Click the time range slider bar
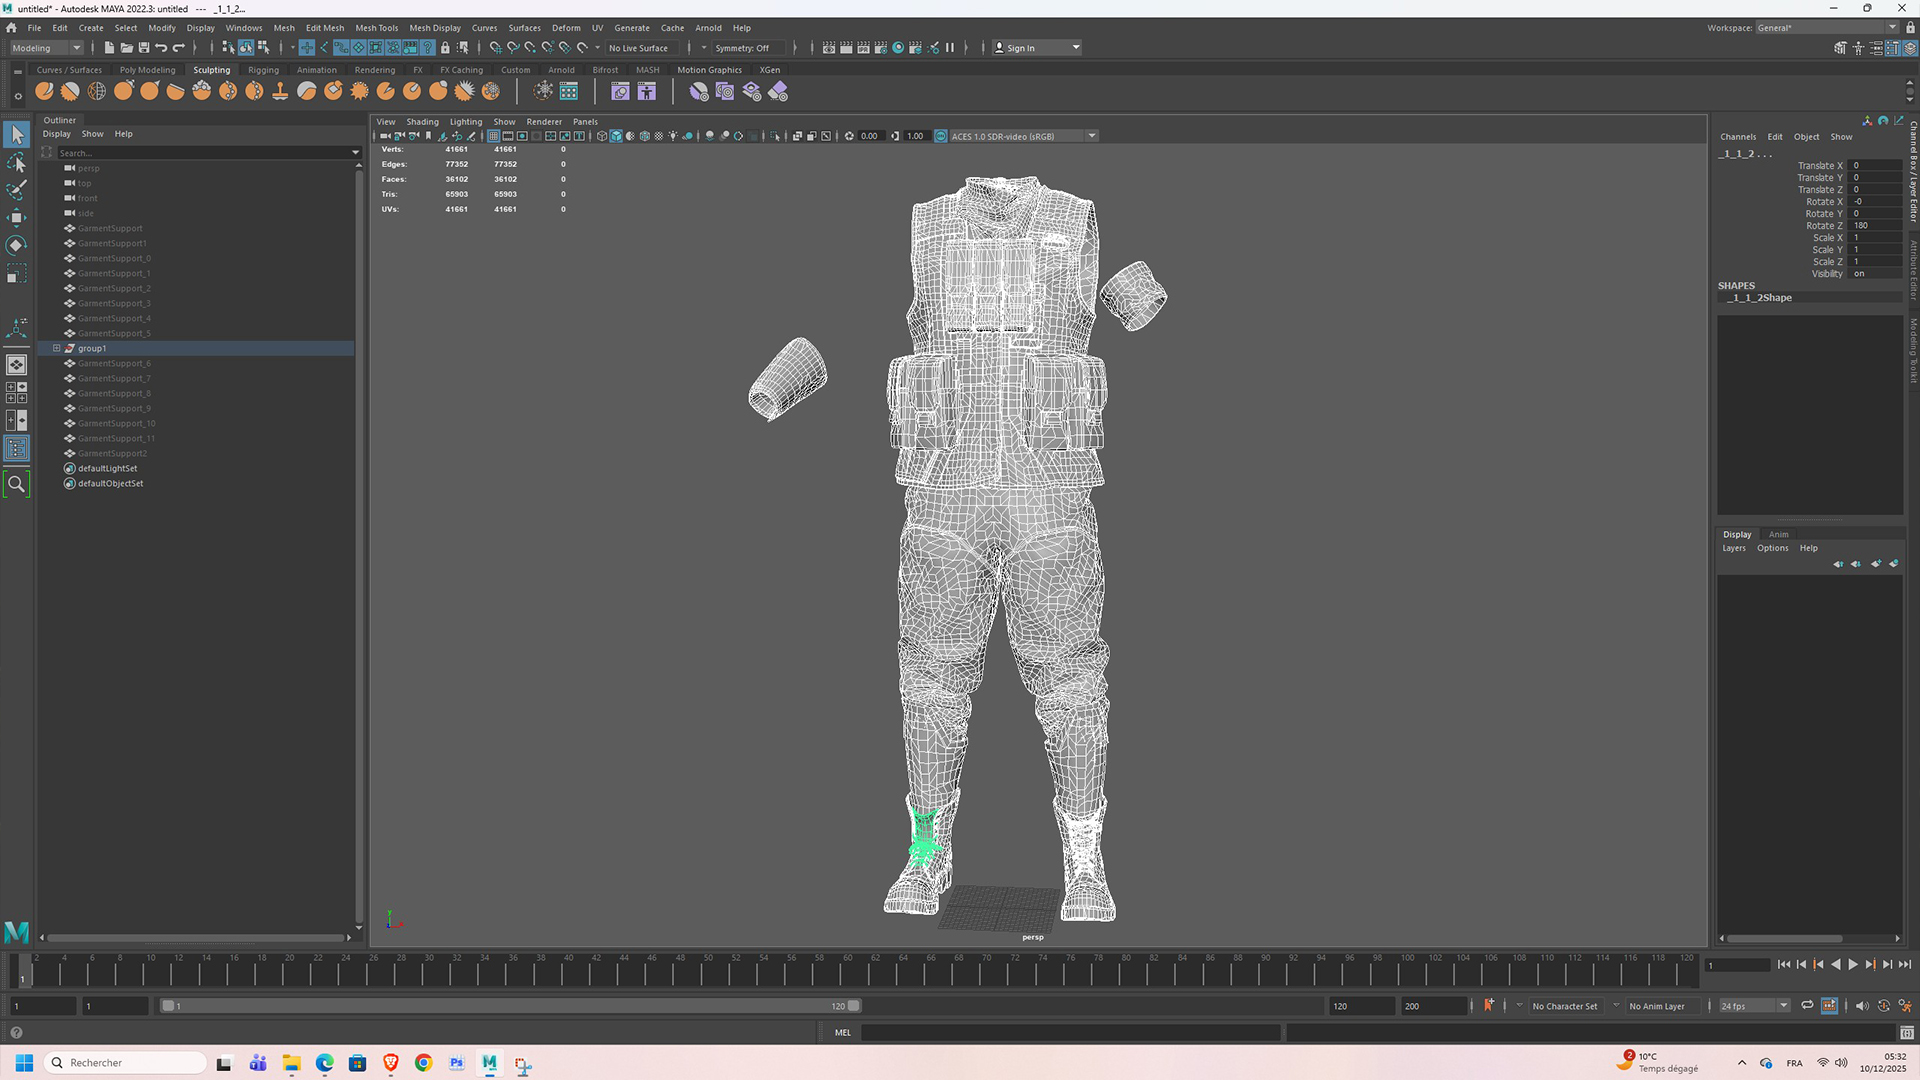The height and width of the screenshot is (1080, 1920). point(510,1006)
